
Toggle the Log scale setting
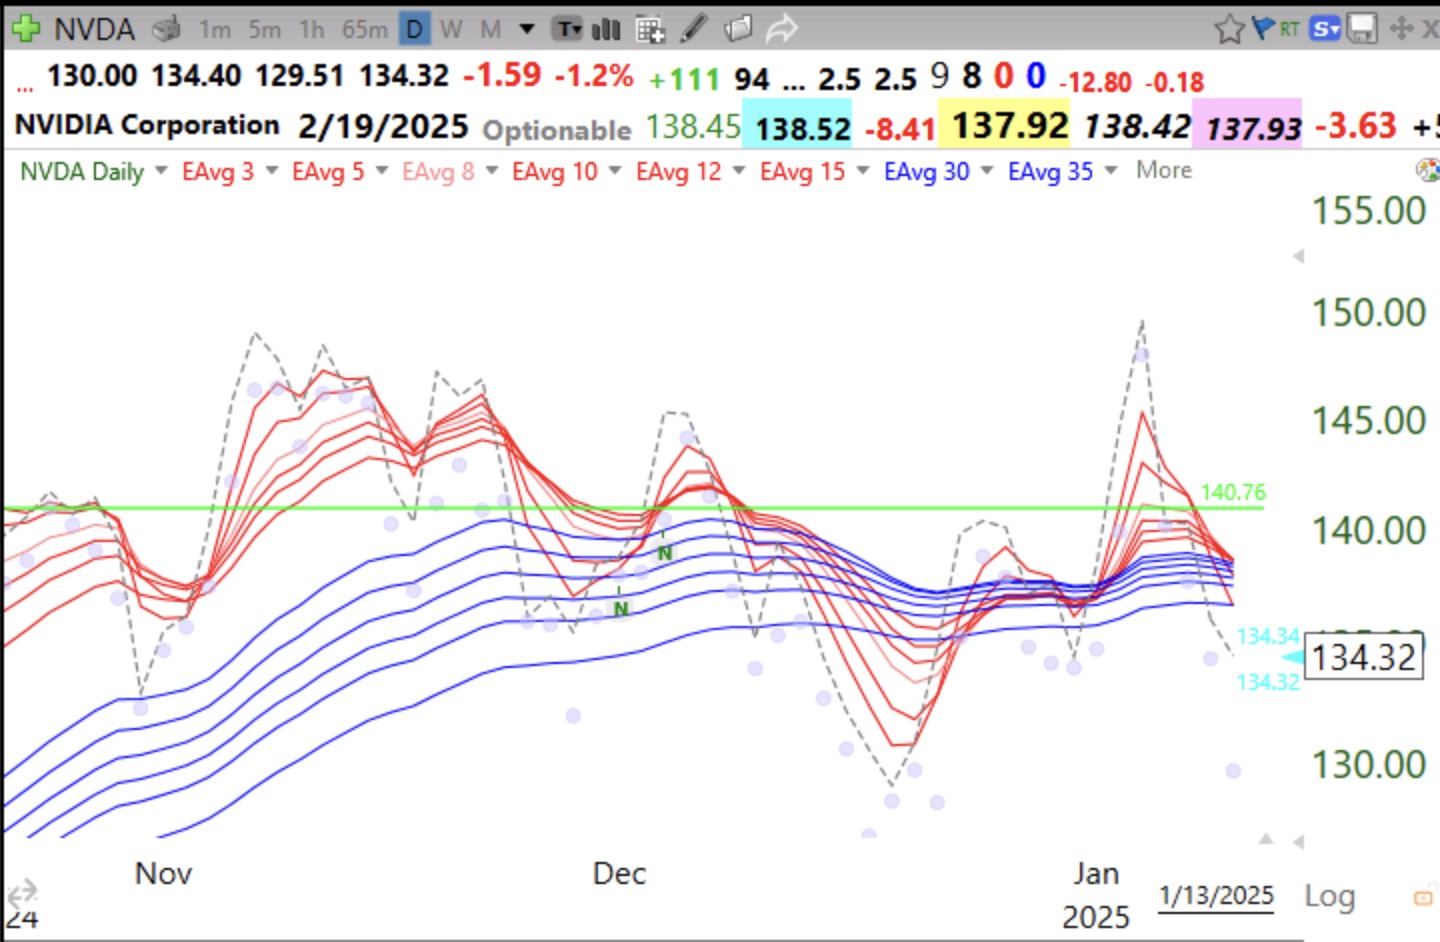1329,897
